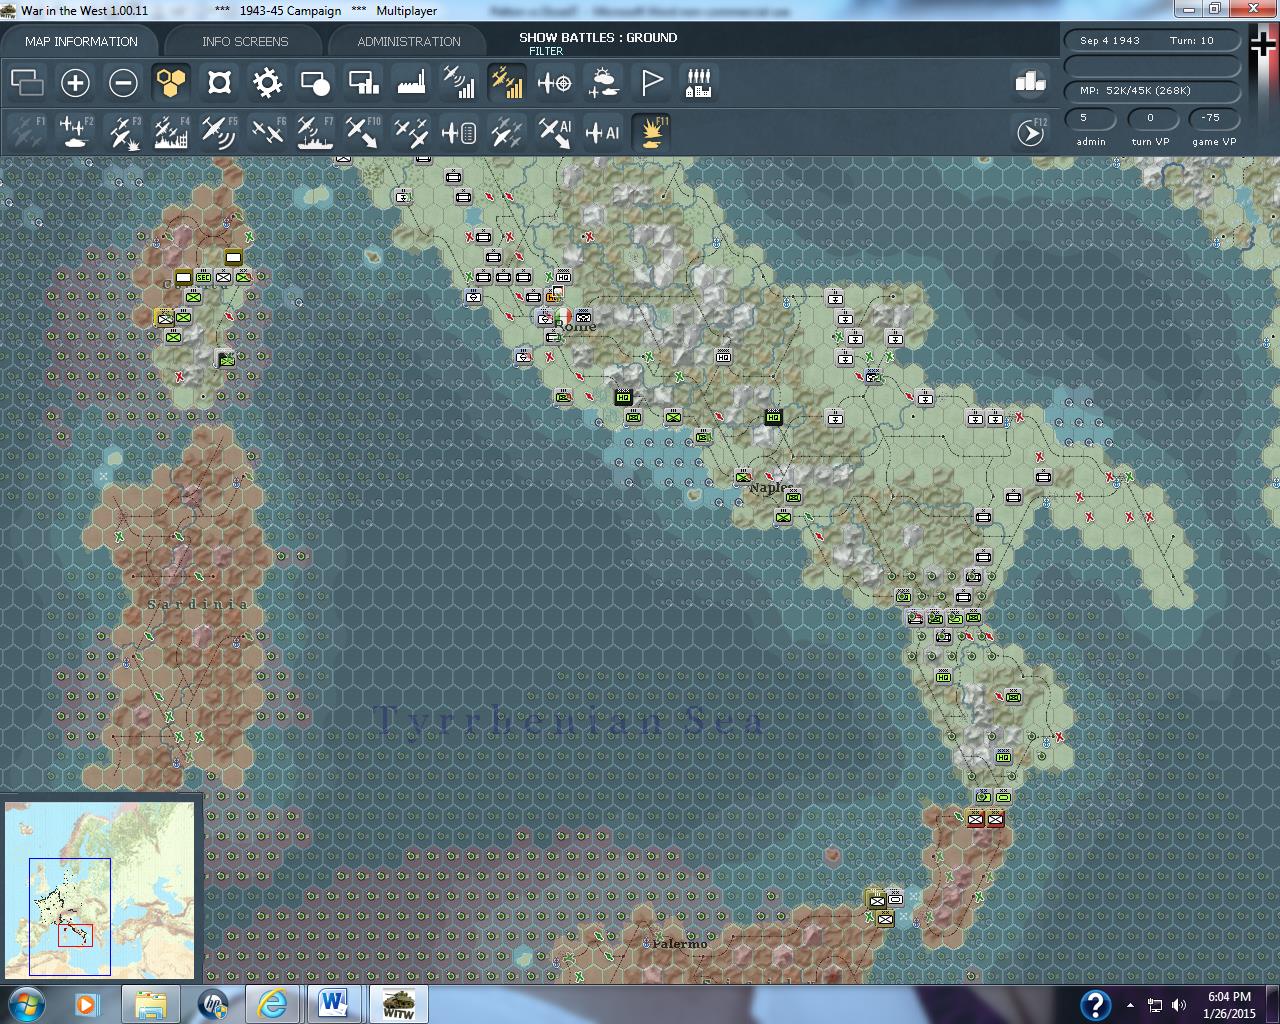Click the four crossed planes icon
This screenshot has width=1280, height=1024.
[411, 132]
